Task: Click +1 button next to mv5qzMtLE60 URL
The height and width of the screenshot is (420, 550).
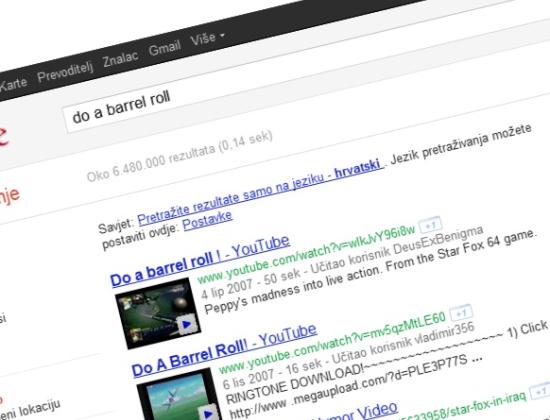Action: [461, 312]
